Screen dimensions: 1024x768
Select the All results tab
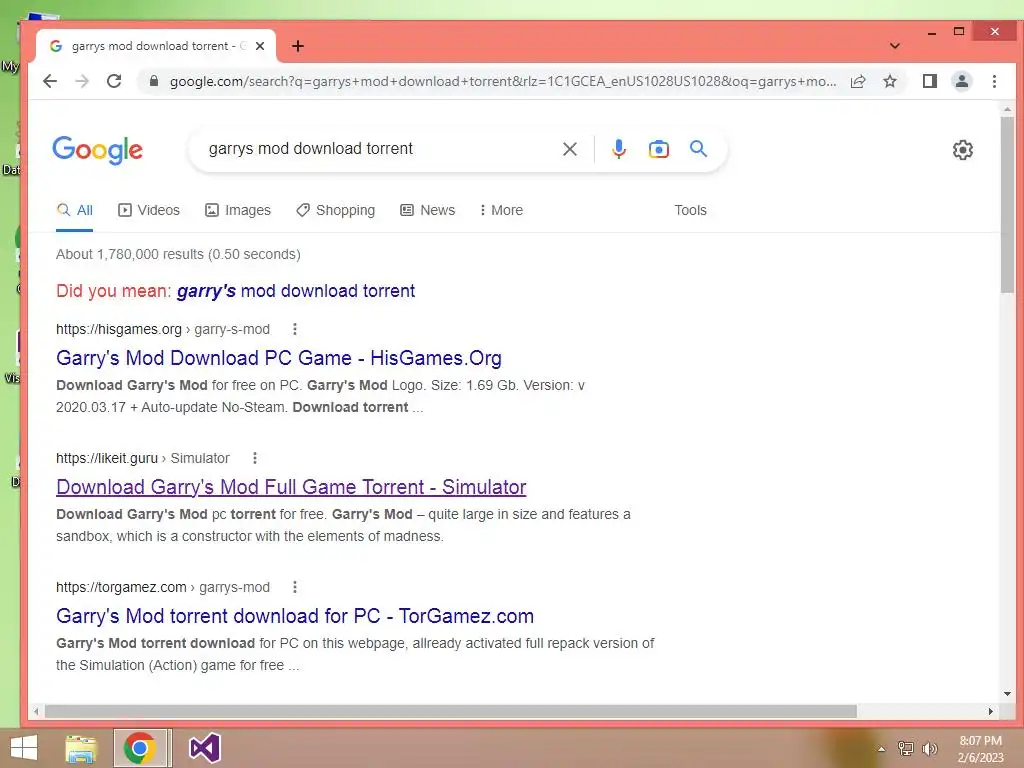tap(74, 210)
